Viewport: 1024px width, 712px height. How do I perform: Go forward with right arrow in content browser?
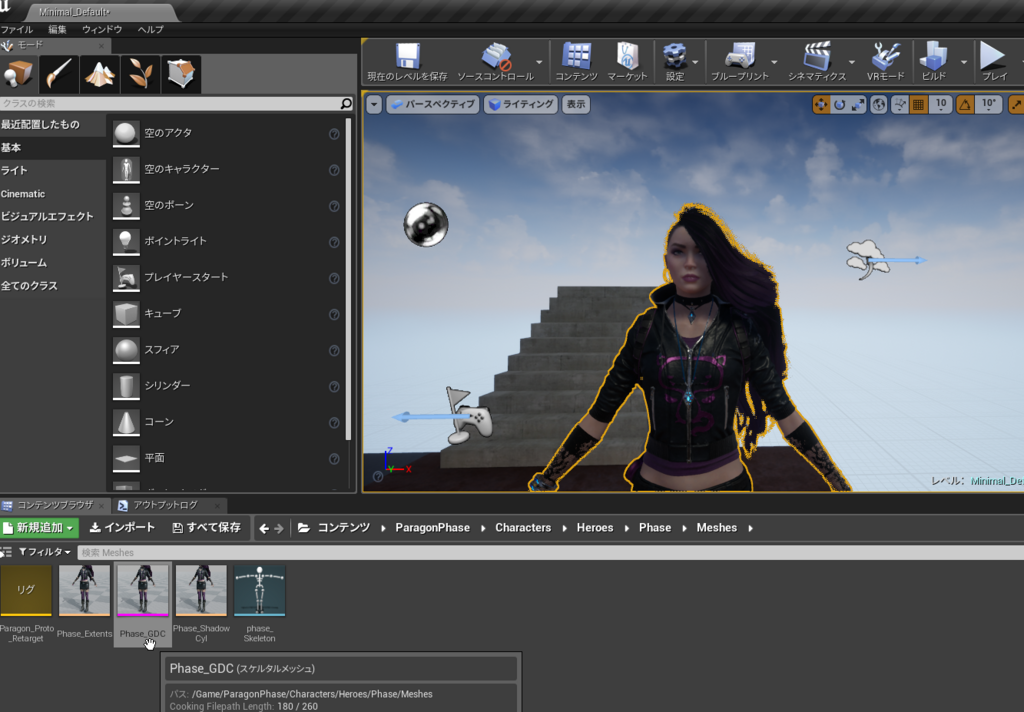[x=279, y=528]
